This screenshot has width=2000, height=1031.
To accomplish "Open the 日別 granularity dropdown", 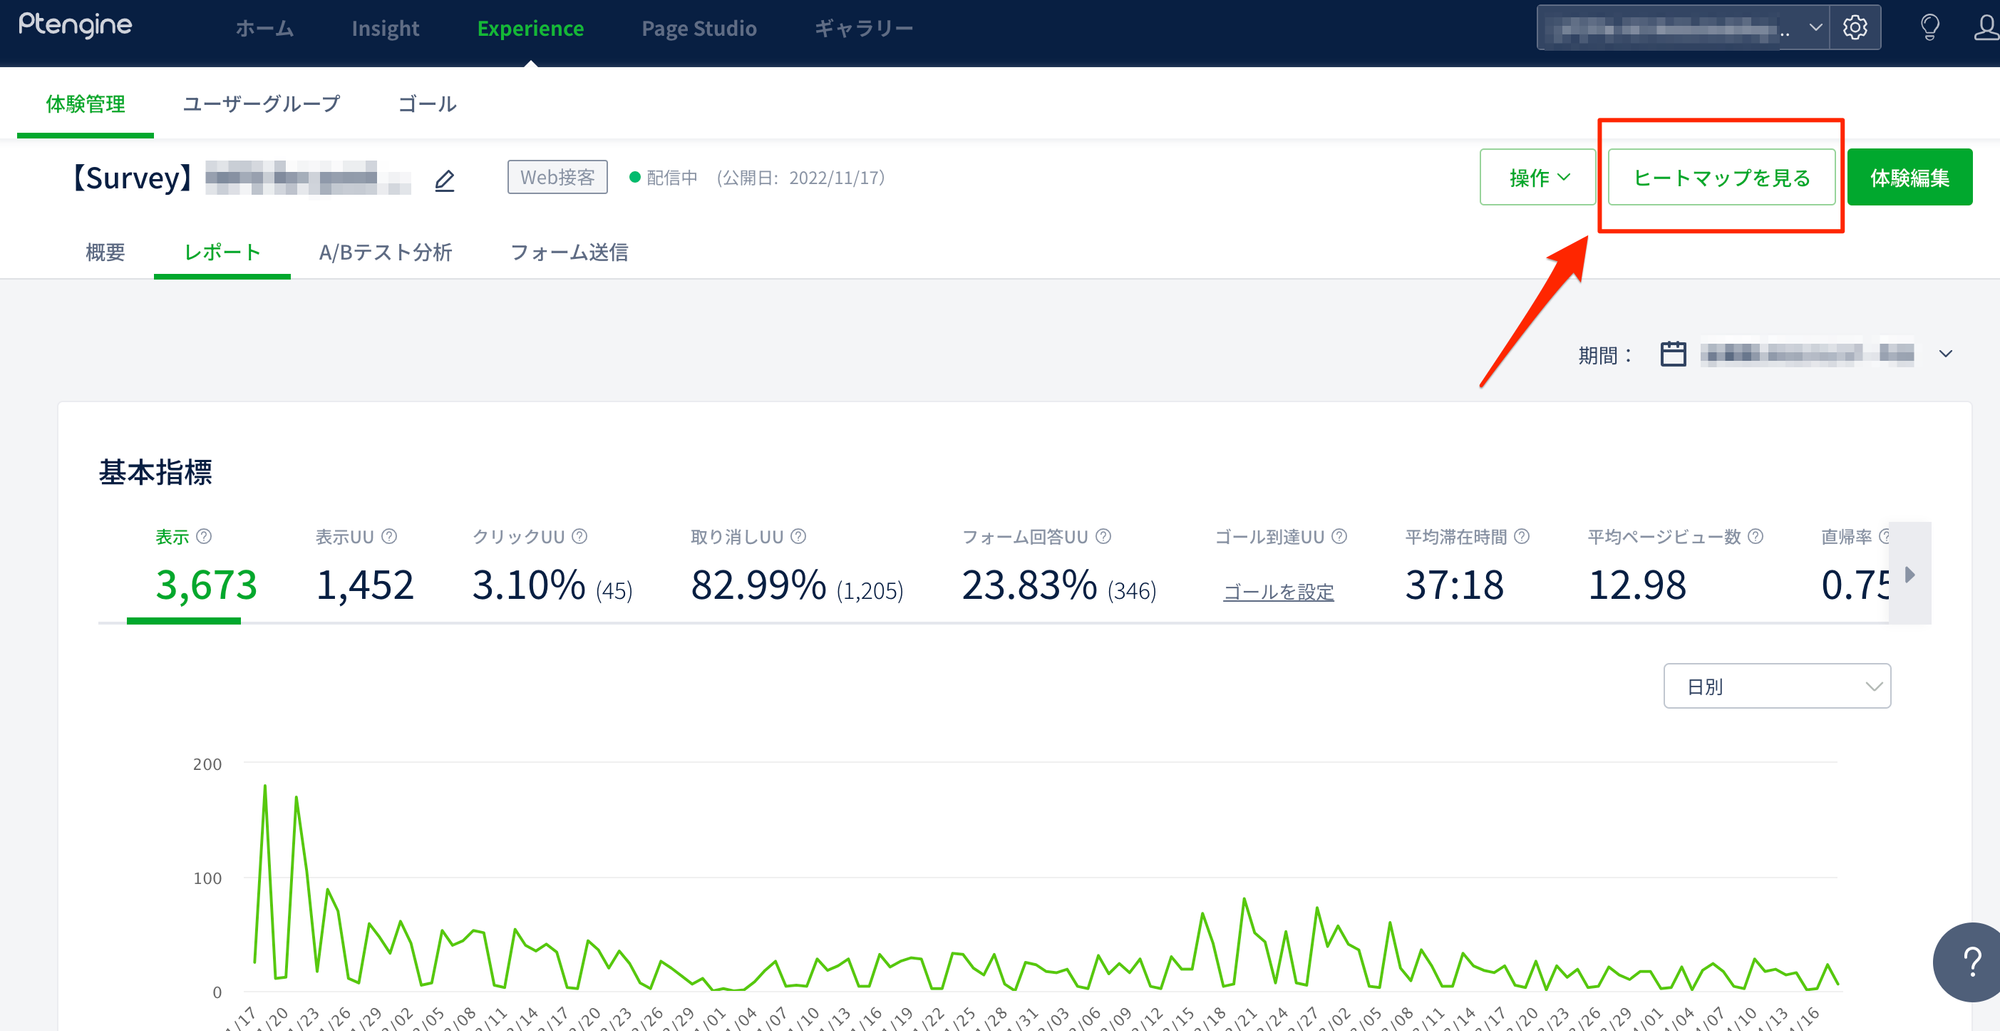I will pos(1776,686).
